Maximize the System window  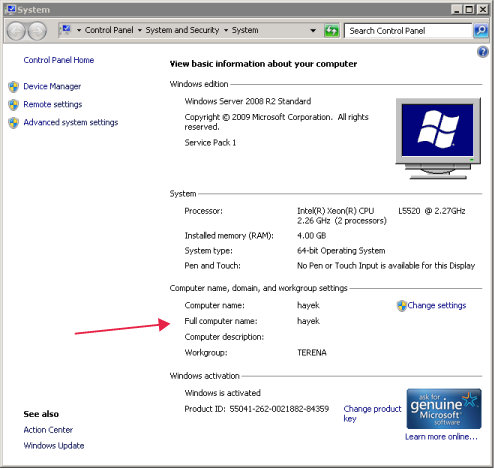click(x=469, y=9)
